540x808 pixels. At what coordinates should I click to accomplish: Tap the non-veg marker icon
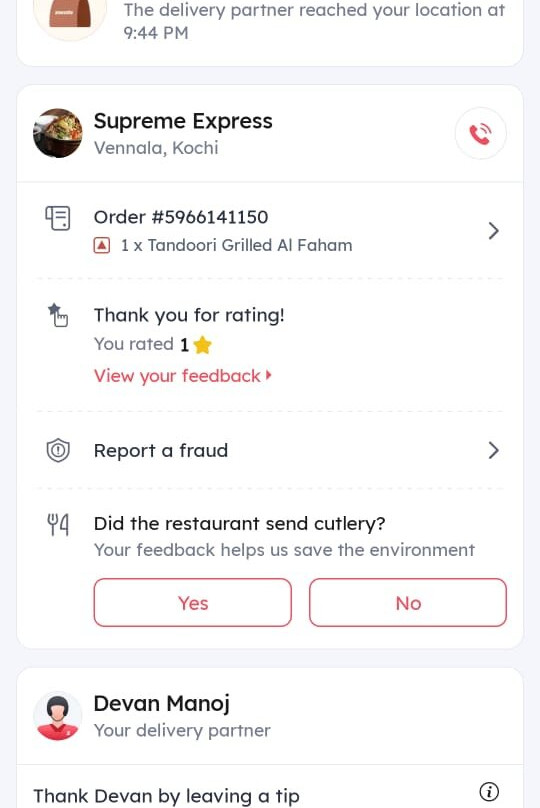[102, 245]
